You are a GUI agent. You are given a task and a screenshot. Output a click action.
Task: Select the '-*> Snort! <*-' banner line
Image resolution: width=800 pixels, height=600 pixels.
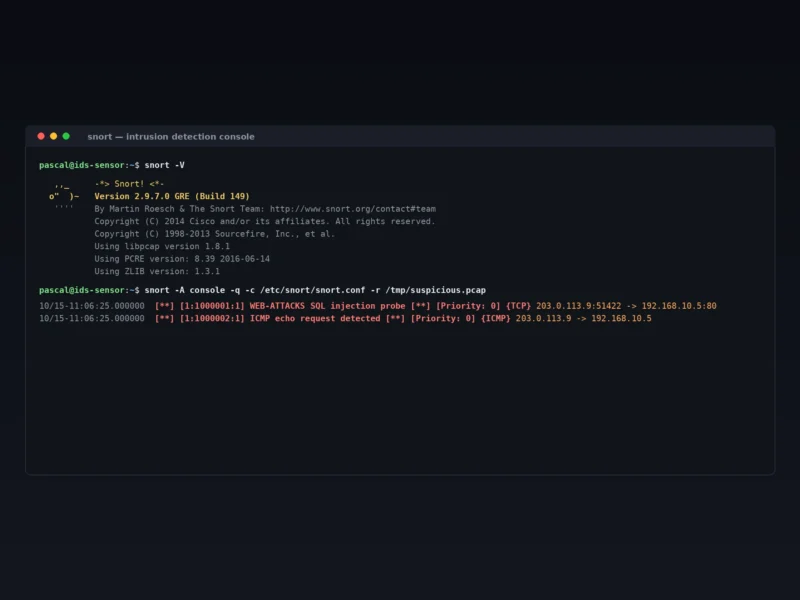[129, 184]
